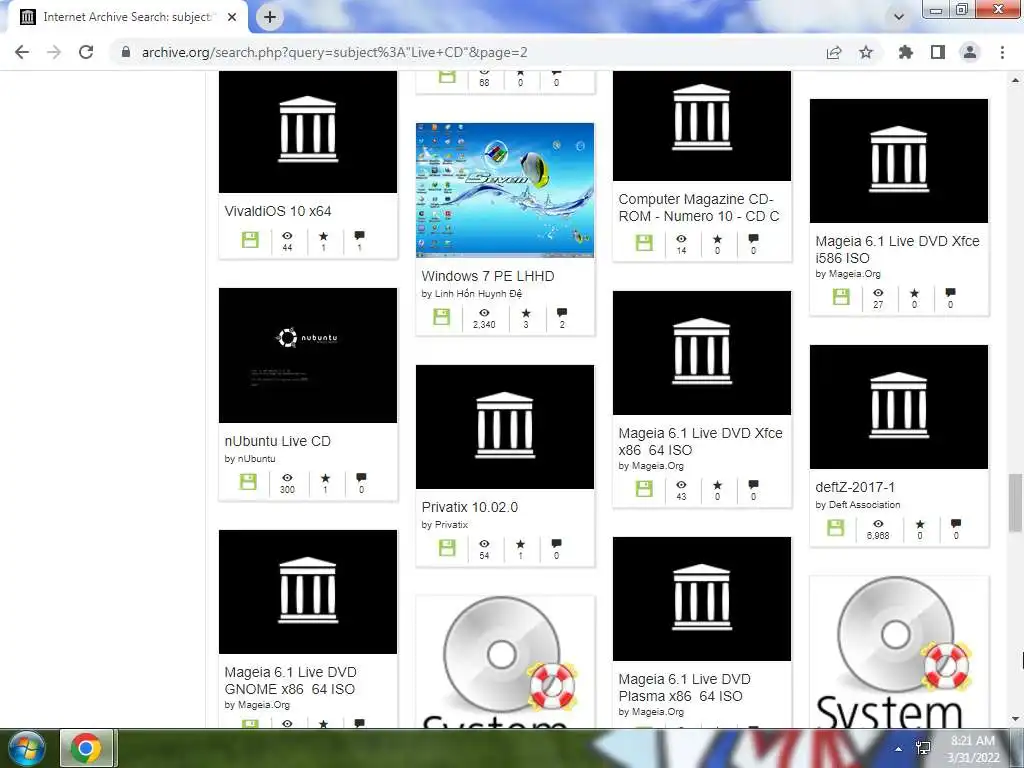Open the Chrome profile avatar
Image resolution: width=1024 pixels, height=768 pixels.
(x=970, y=52)
